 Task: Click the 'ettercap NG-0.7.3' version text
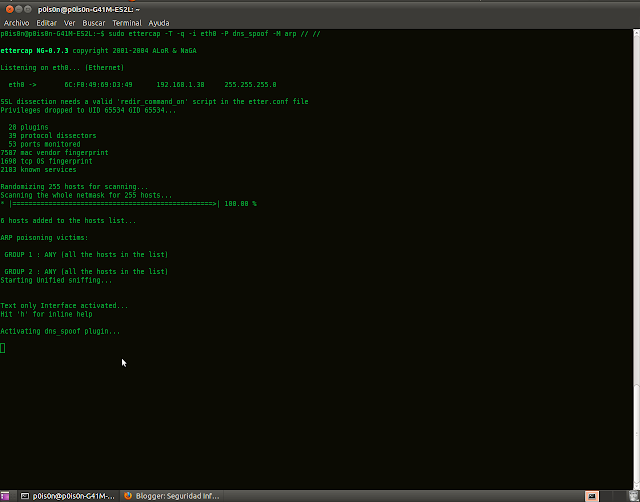pos(34,51)
